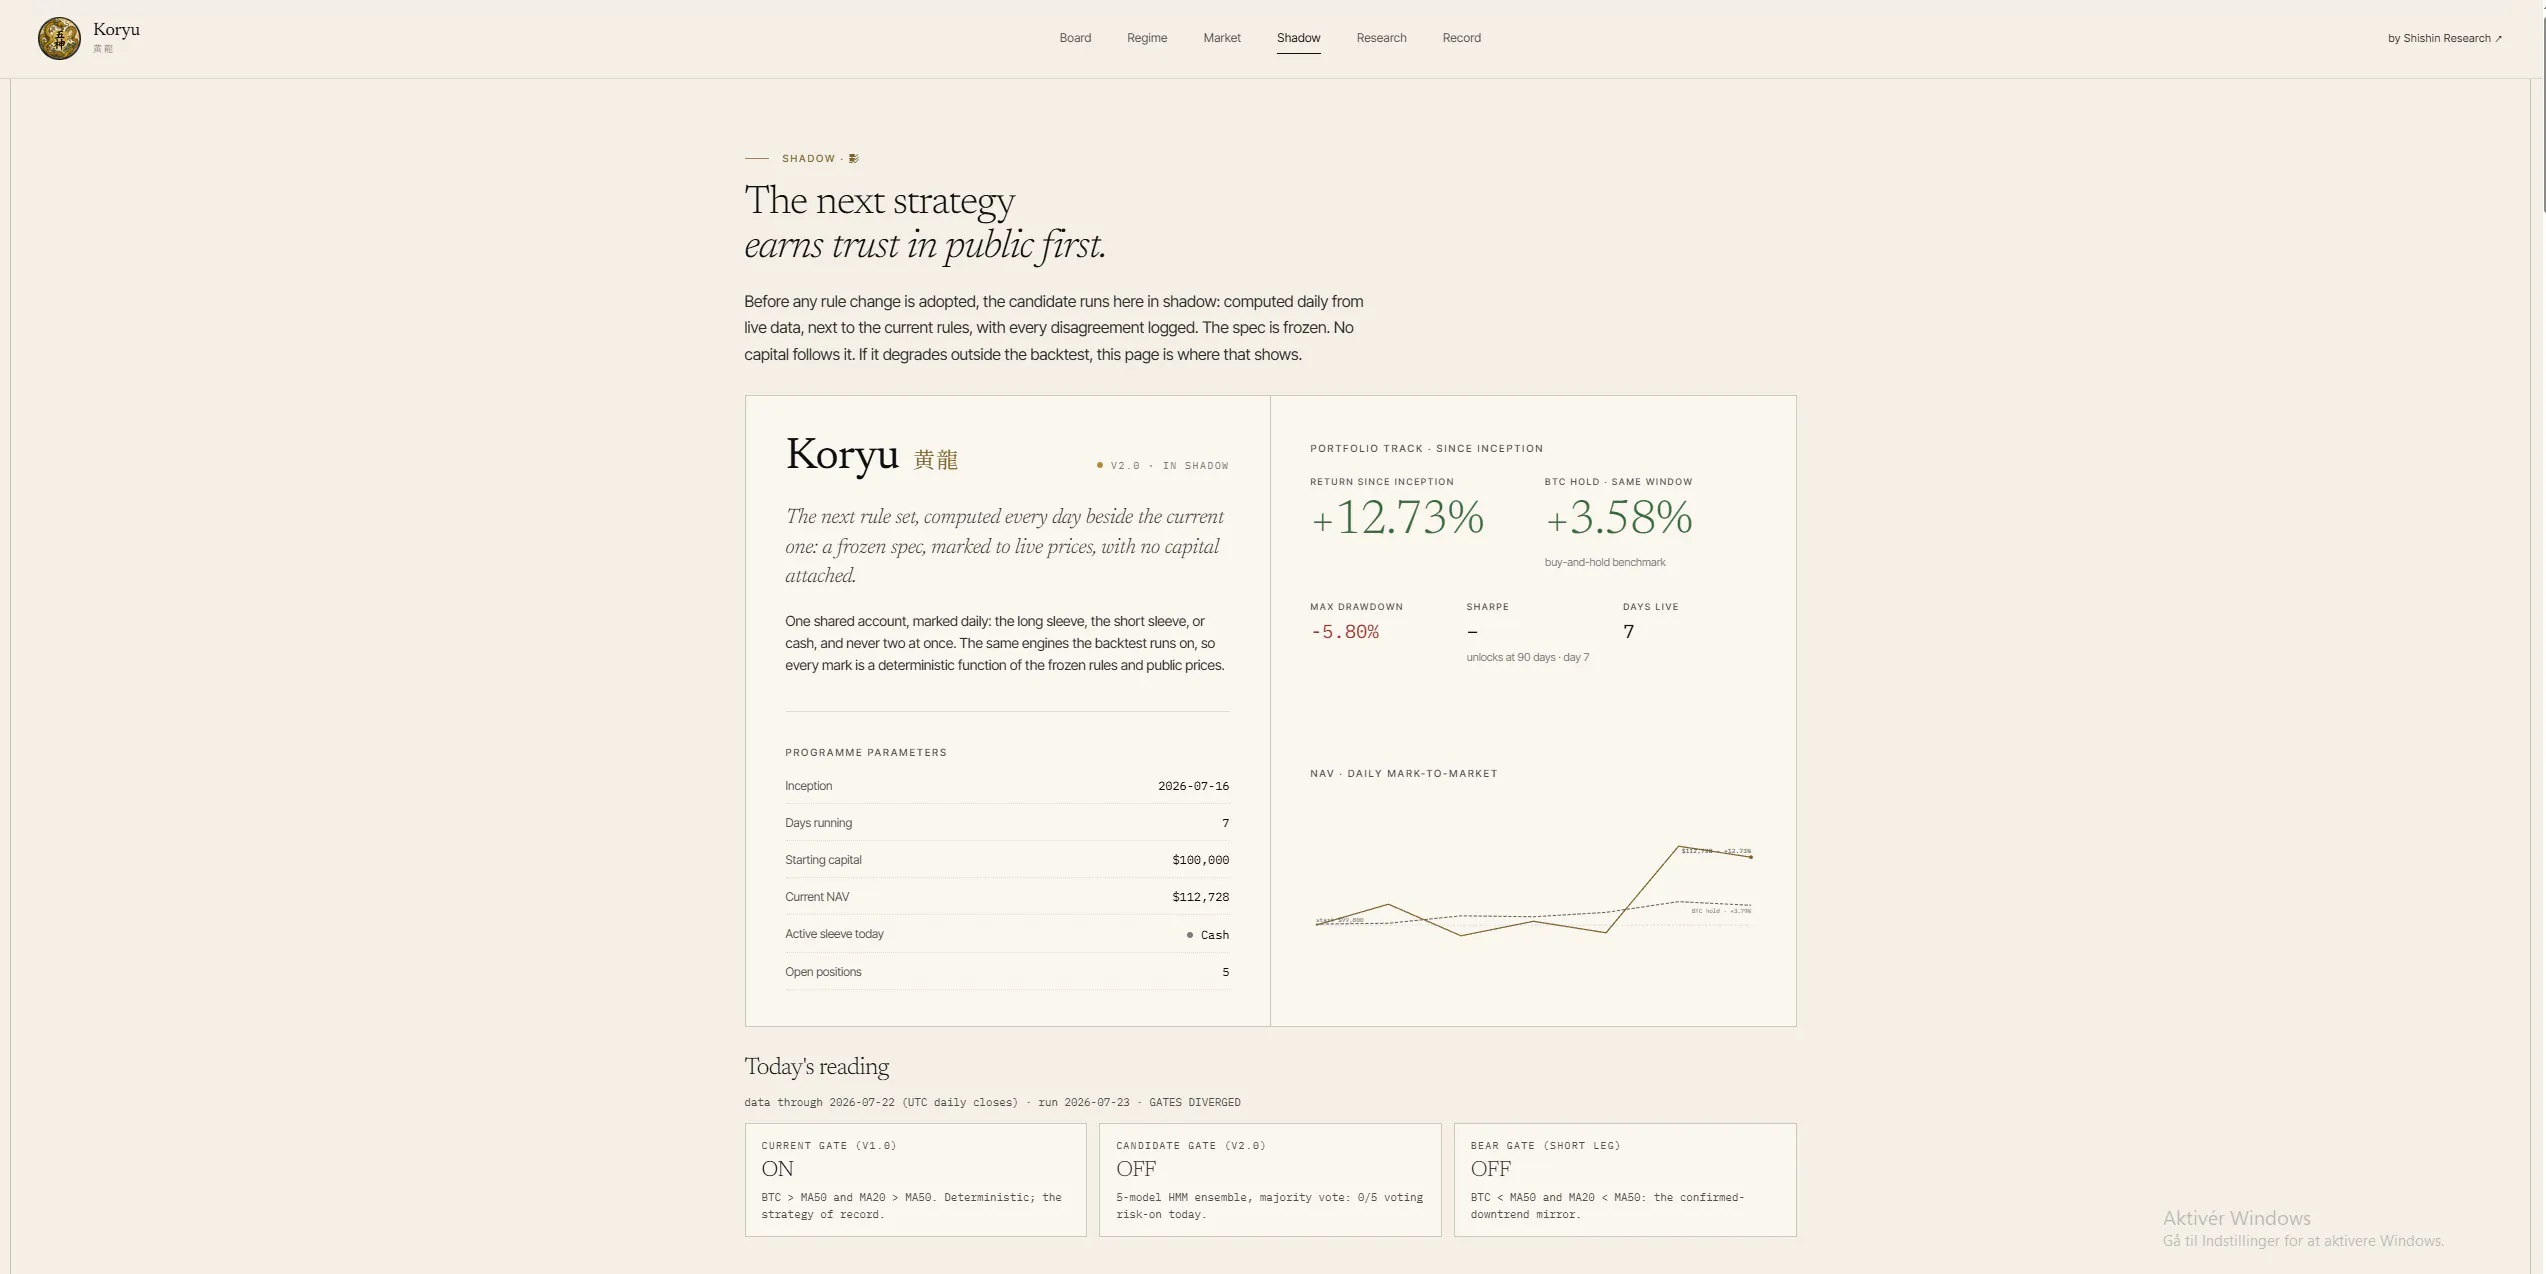
Task: Click the Current NAV $112,728 value
Action: pyautogui.click(x=1200, y=897)
